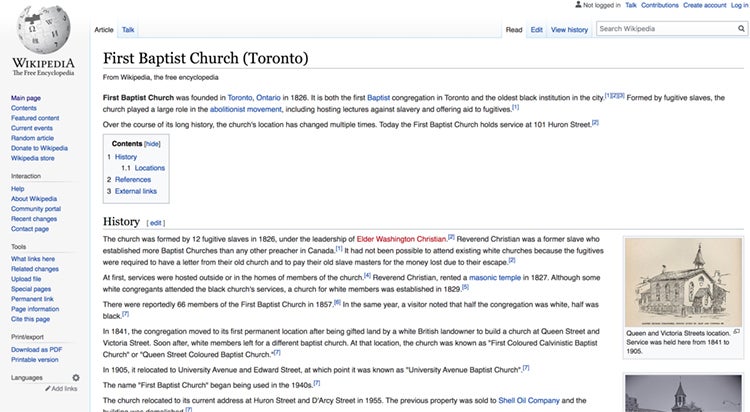750x412 pixels.
Task: Click the edit link beside History heading
Action: [156, 222]
